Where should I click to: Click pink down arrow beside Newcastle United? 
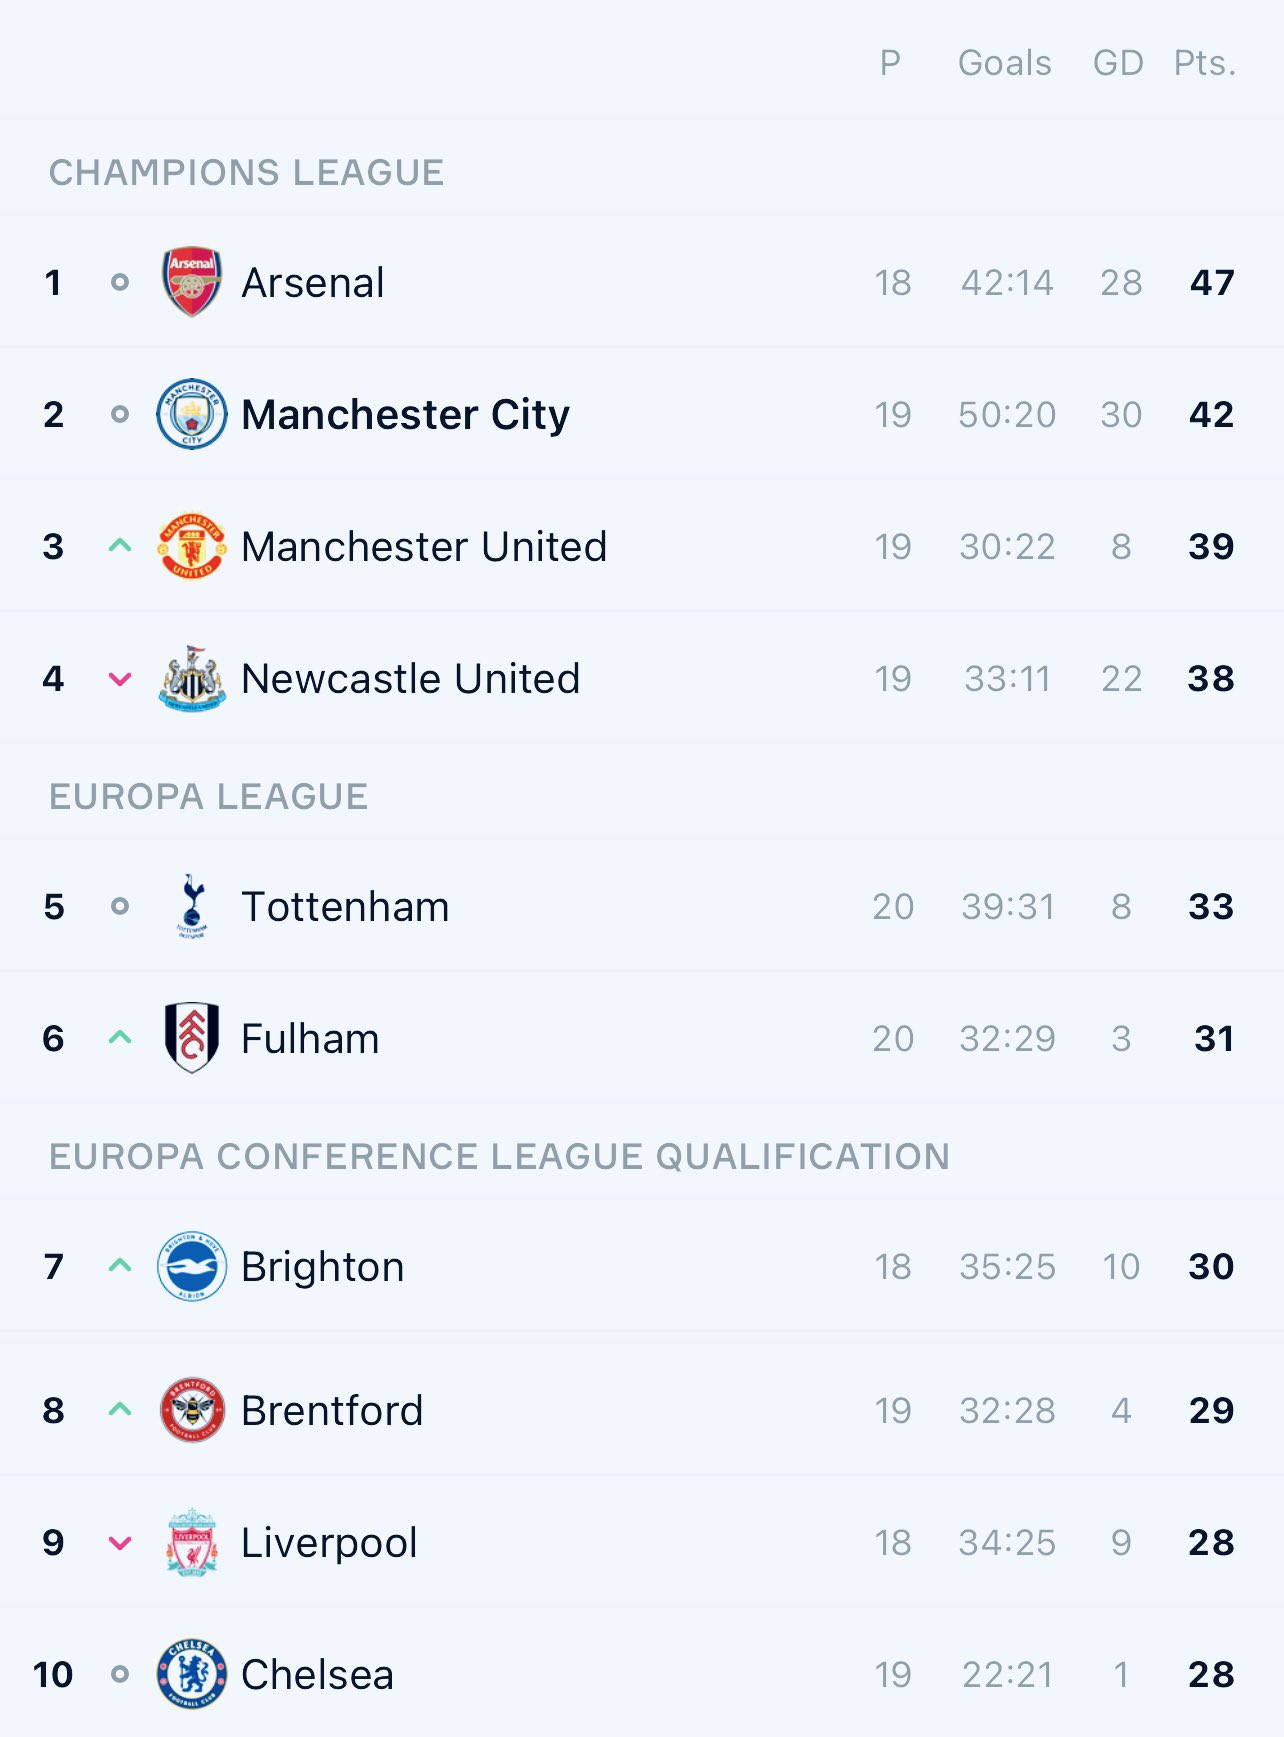coord(120,679)
